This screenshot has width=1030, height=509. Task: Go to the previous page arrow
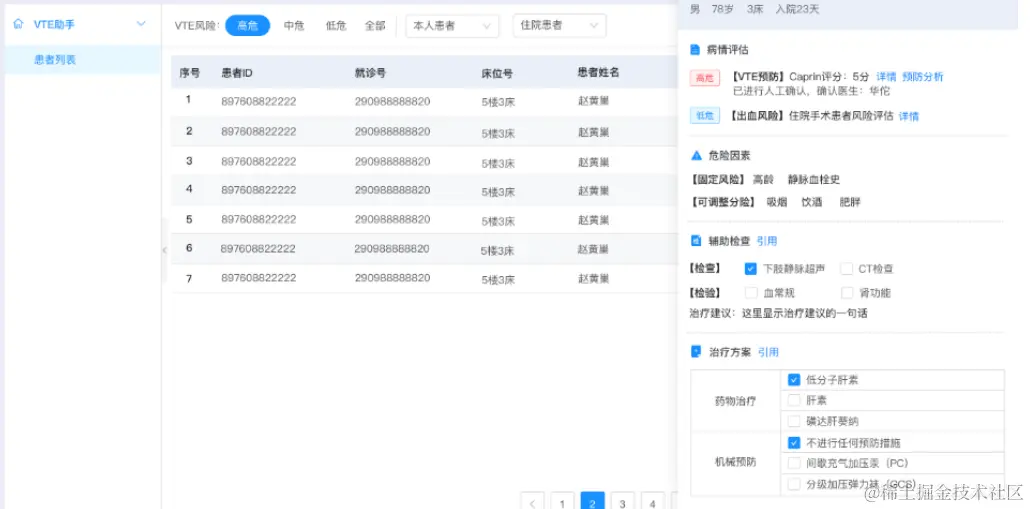[x=532, y=502]
